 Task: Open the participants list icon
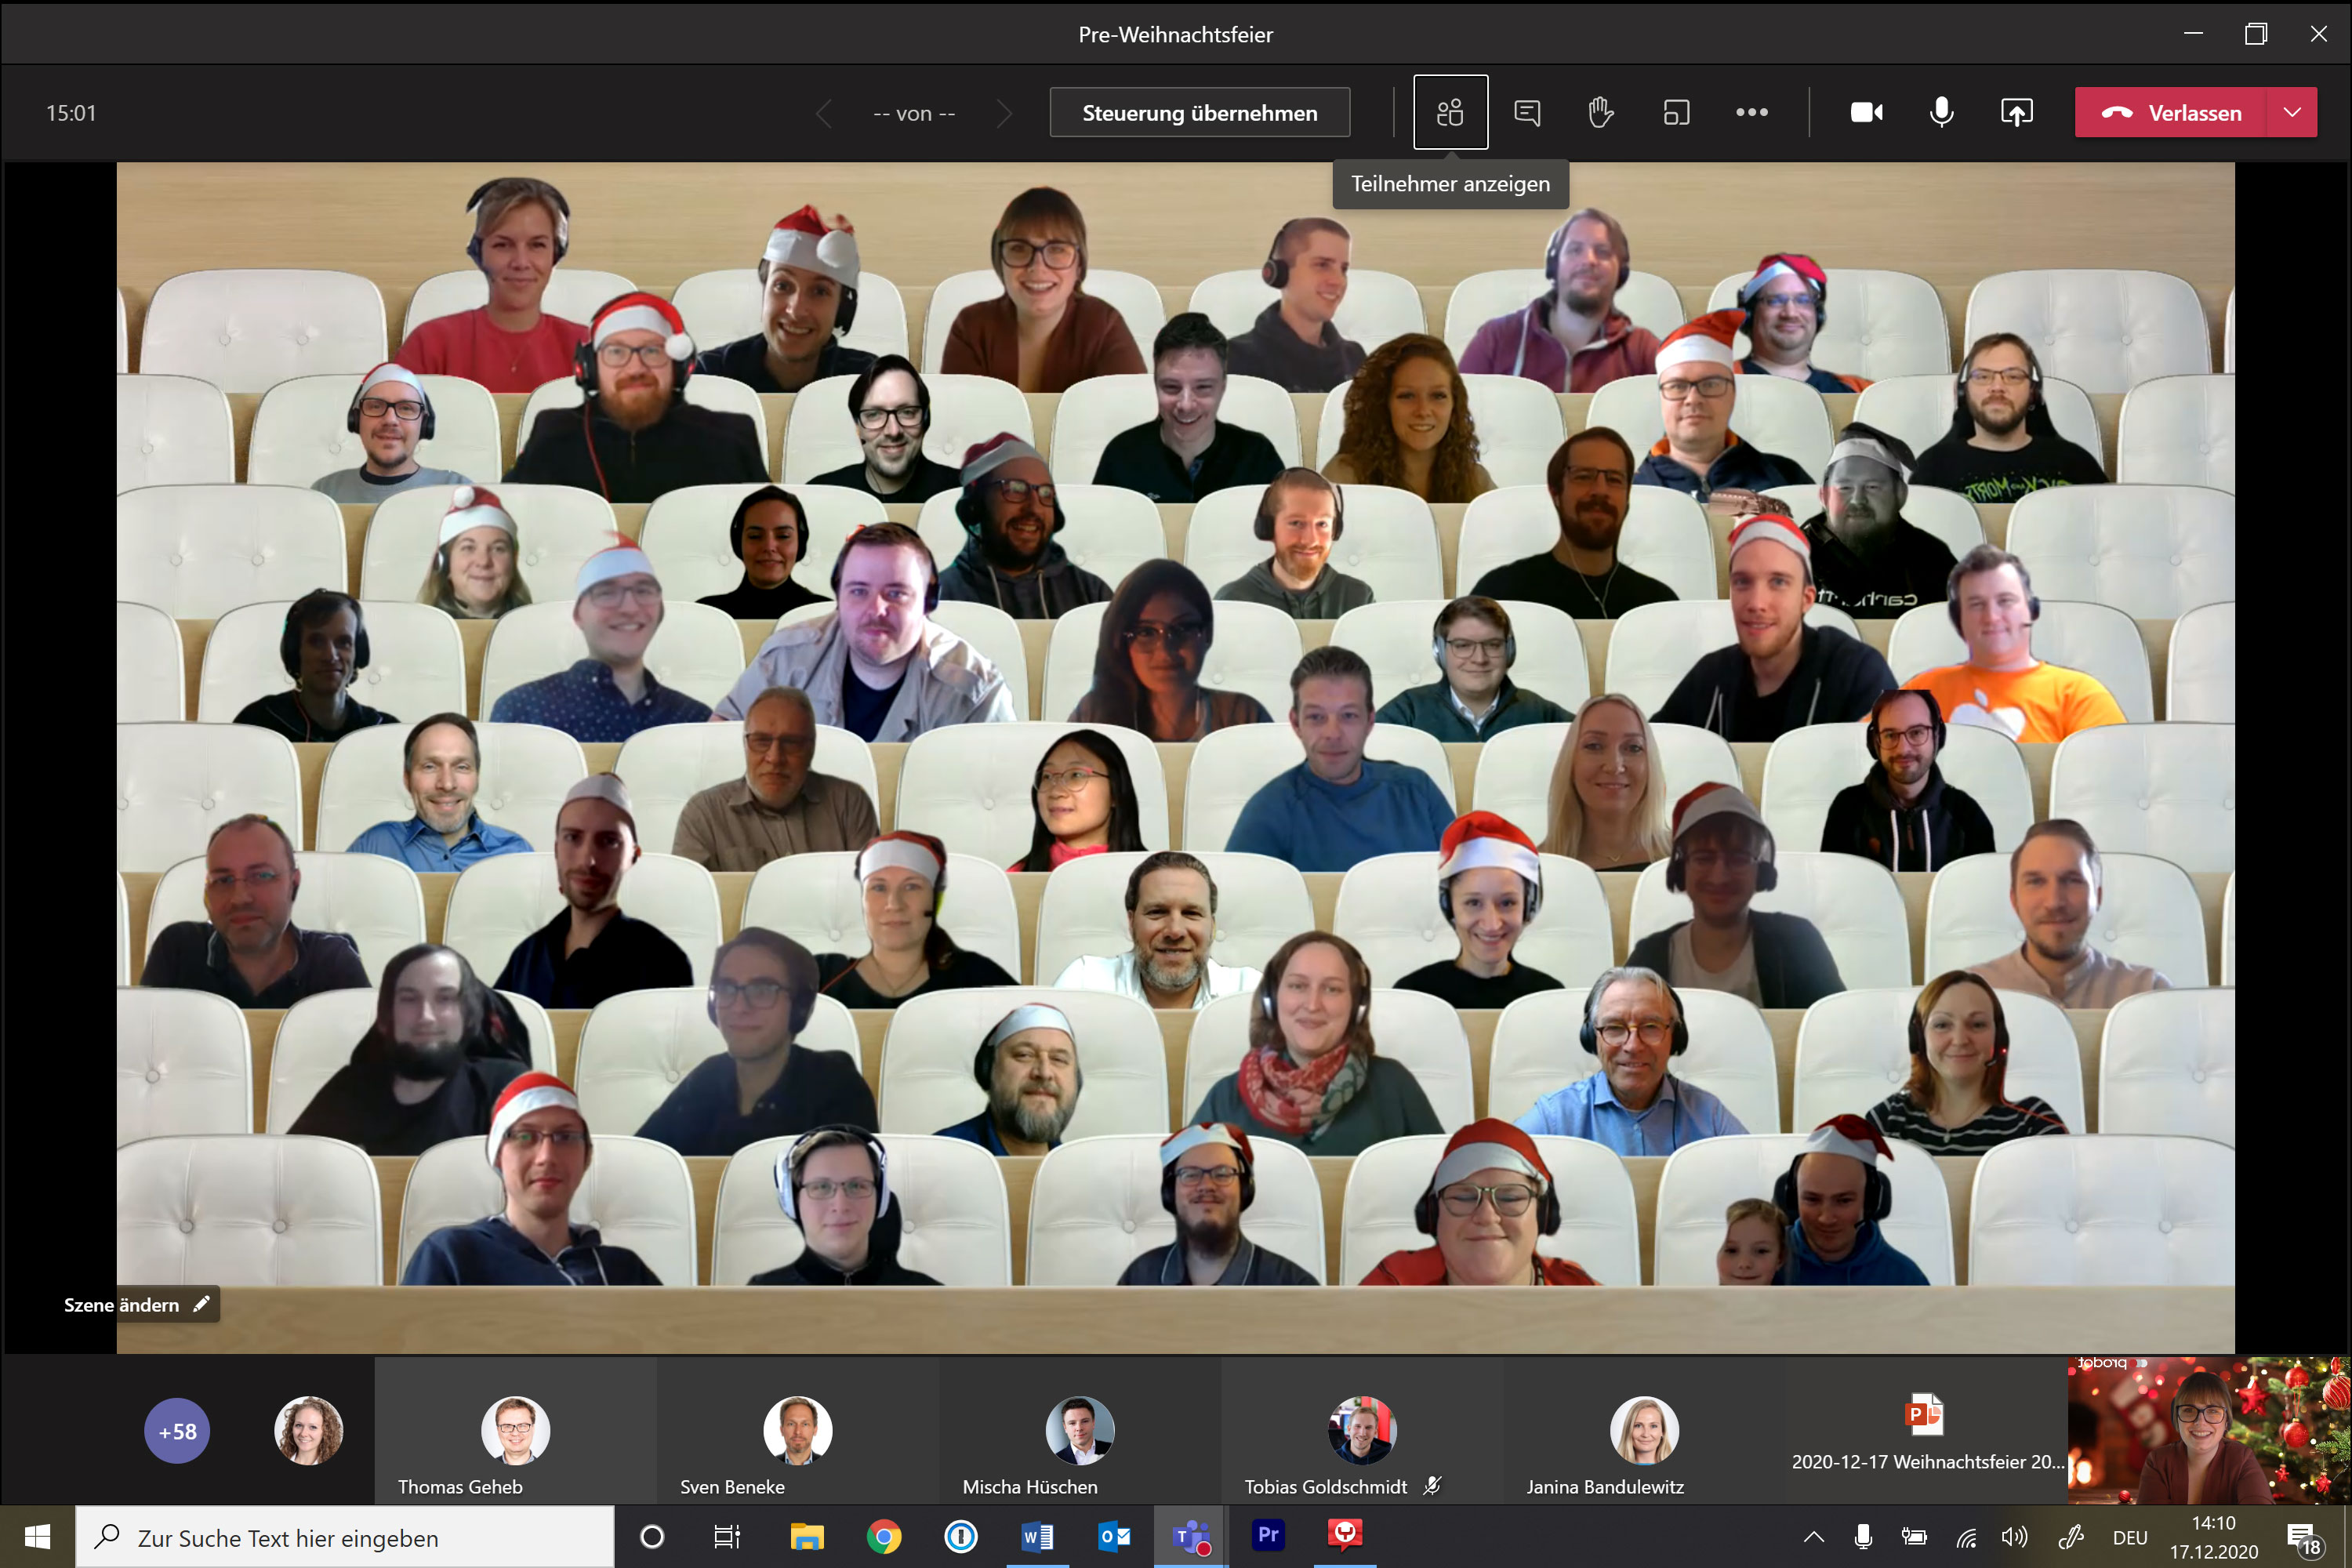pos(1450,112)
